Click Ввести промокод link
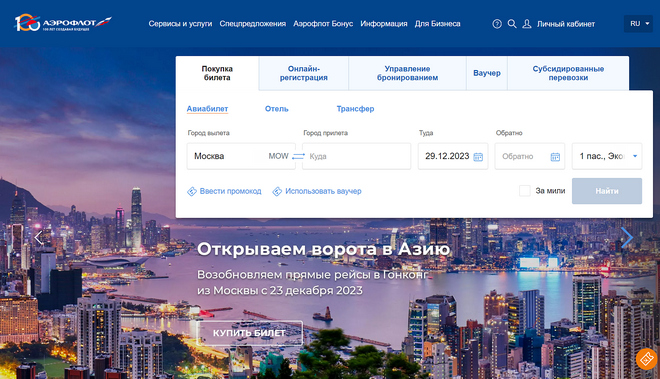 coord(224,191)
